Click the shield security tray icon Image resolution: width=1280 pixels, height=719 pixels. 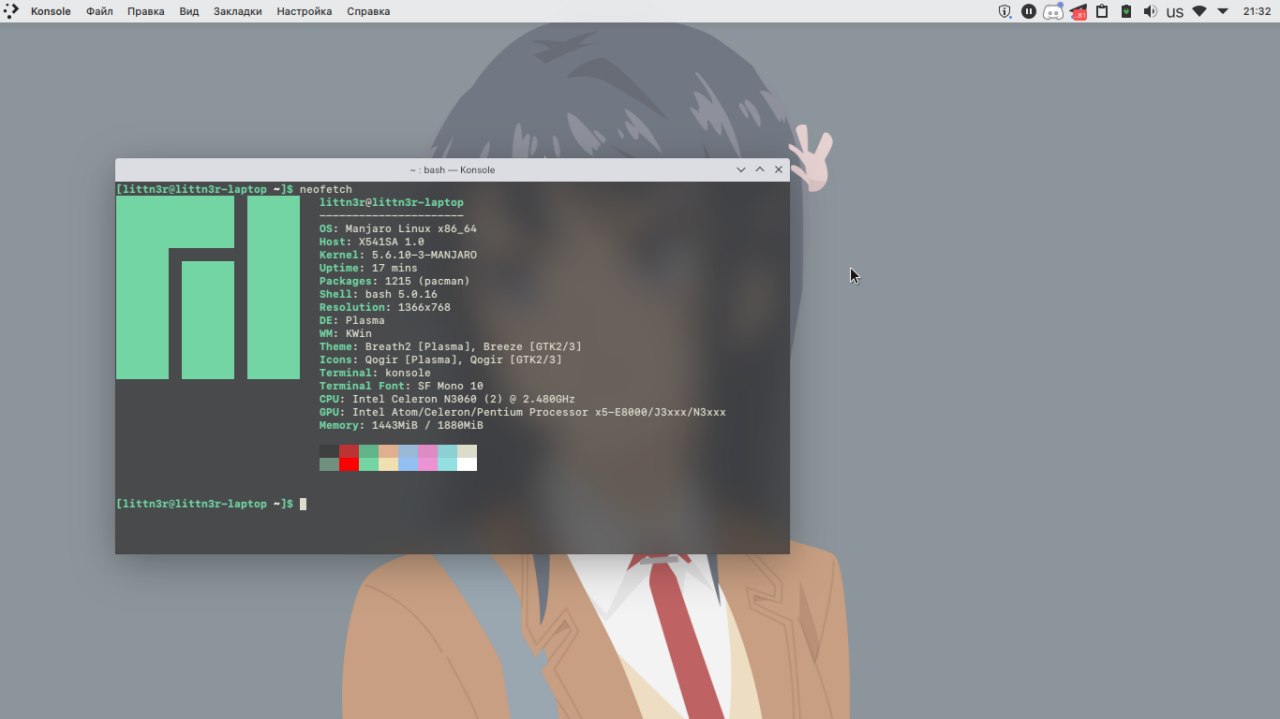point(1005,12)
